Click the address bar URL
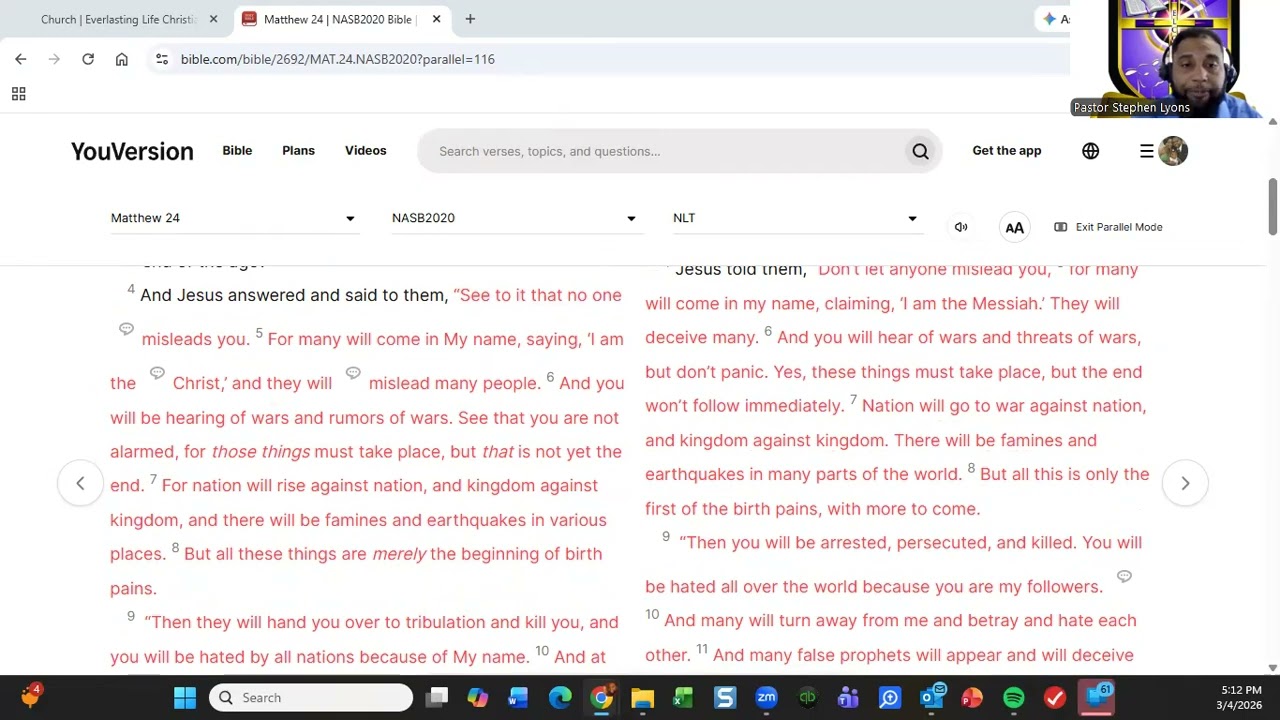Screen dimensions: 1280x720 (x=338, y=59)
